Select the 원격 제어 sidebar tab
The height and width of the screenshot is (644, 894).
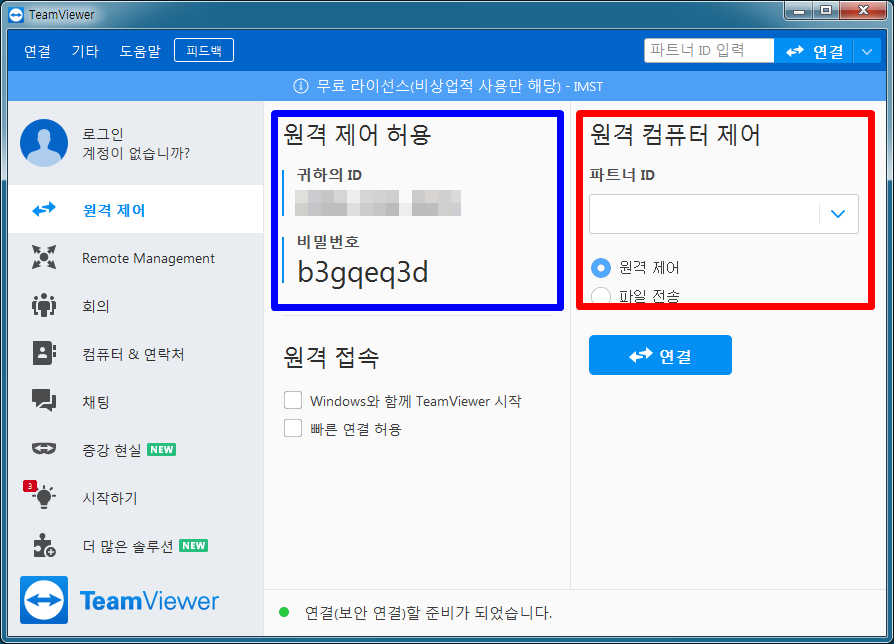pyautogui.click(x=136, y=209)
